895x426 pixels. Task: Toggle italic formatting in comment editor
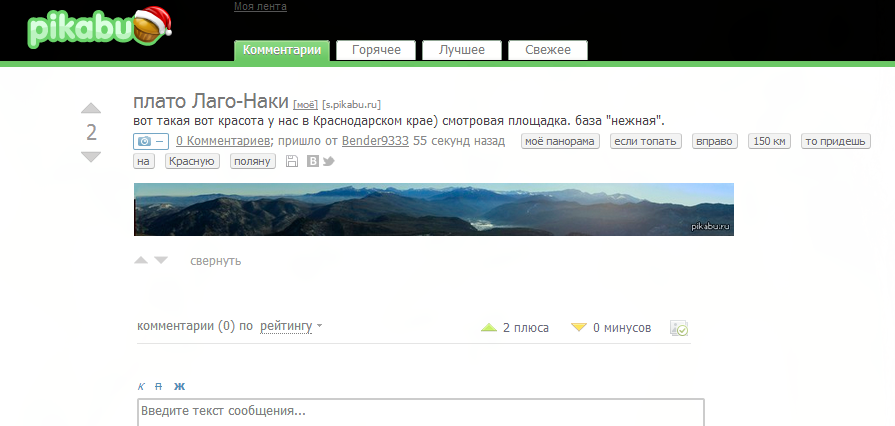(142, 386)
